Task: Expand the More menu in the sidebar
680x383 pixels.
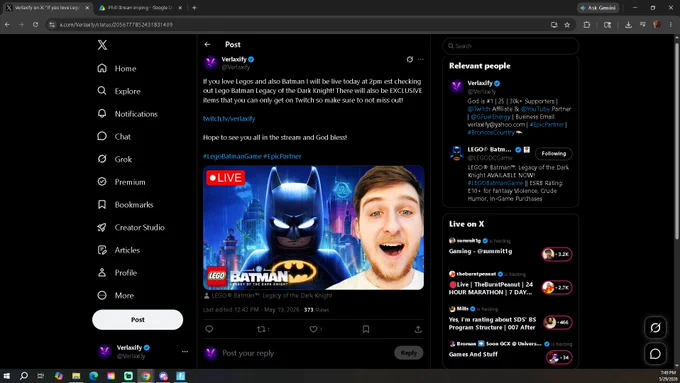Action: (x=116, y=295)
